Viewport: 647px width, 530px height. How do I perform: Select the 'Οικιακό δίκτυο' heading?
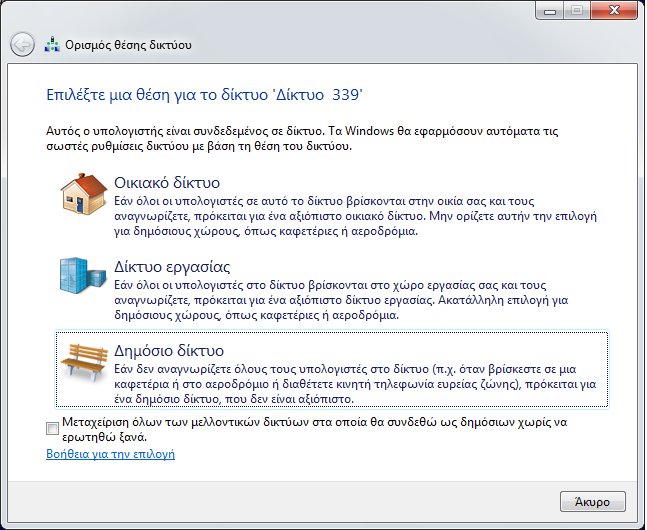coord(167,182)
